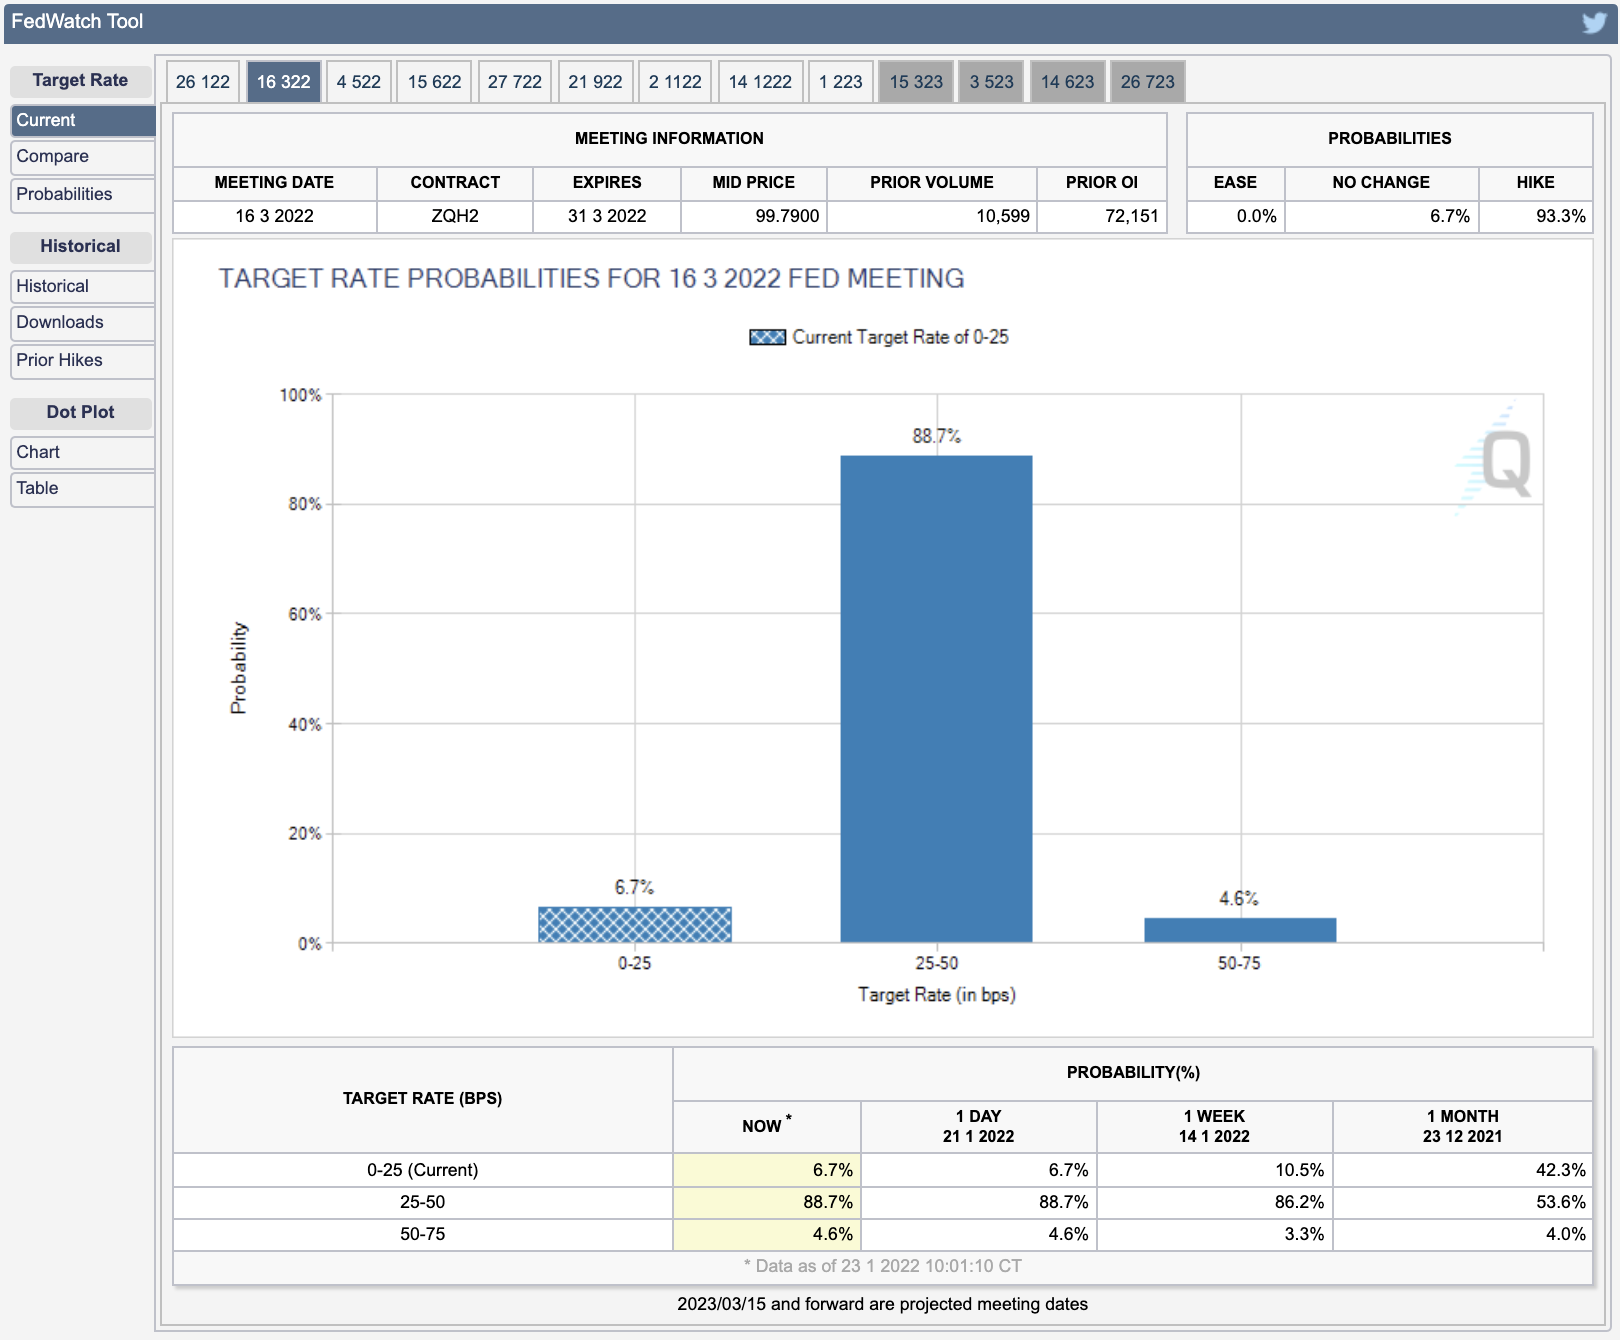
Task: Click the 0-25 hatched bar in chart
Action: click(635, 924)
